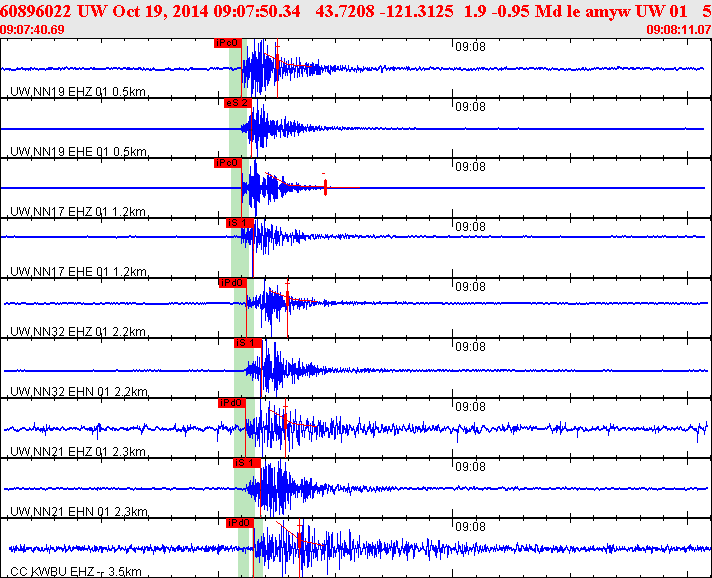Click the 09:08 time tick on NN21 EHN trace
712x578 pixels.
pos(470,466)
